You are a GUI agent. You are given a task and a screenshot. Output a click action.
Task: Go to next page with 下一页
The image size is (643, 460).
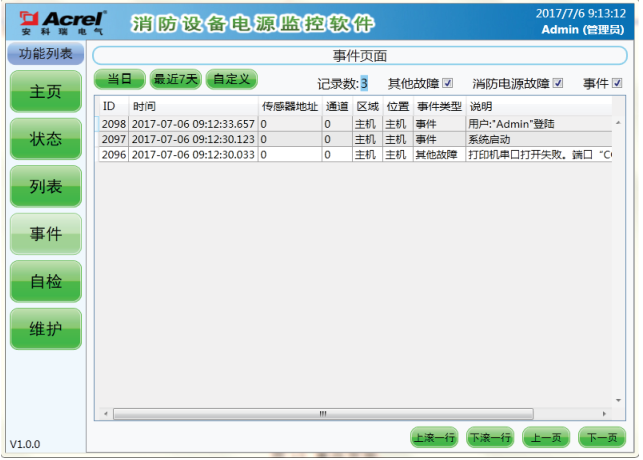601,437
